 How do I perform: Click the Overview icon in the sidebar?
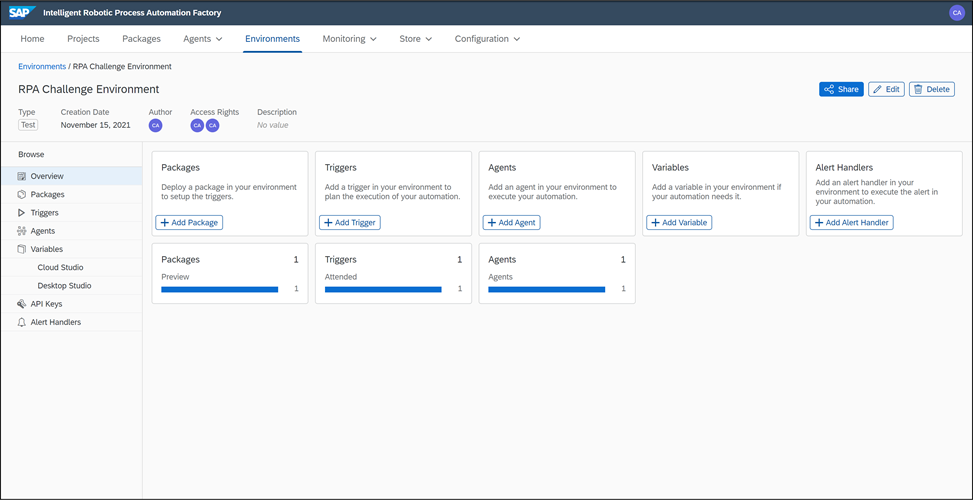coord(22,176)
